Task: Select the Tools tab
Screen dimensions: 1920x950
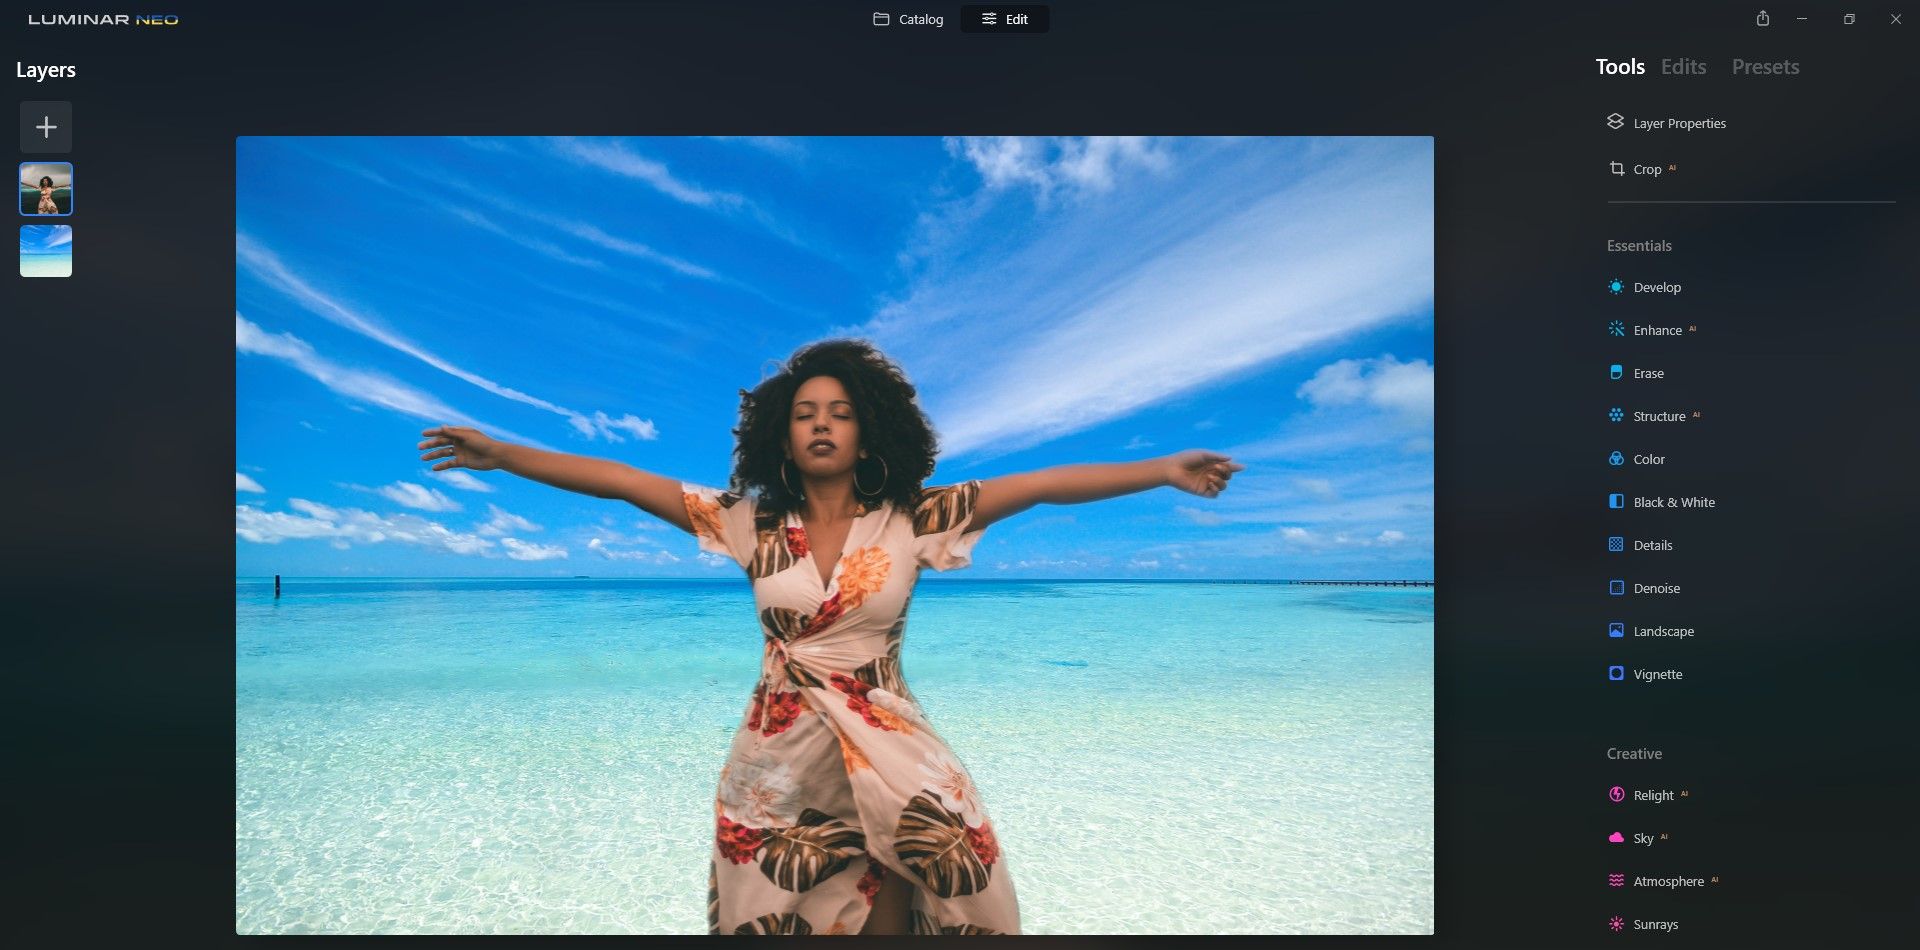Action: pos(1620,67)
